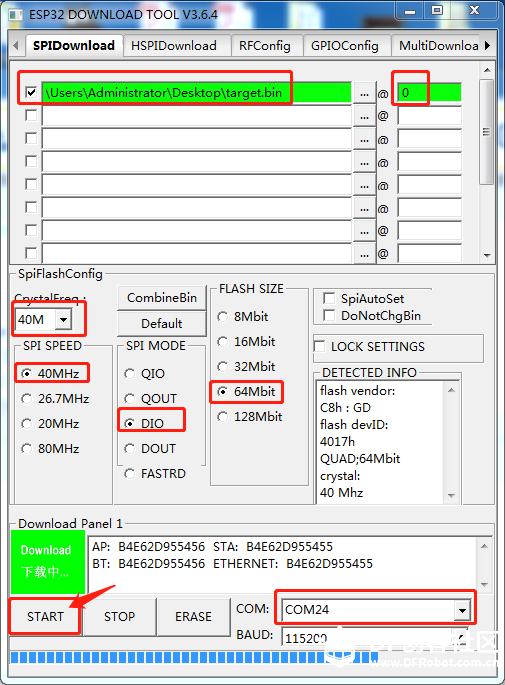Click START to begin download
Screen dimensions: 505x685
point(45,616)
